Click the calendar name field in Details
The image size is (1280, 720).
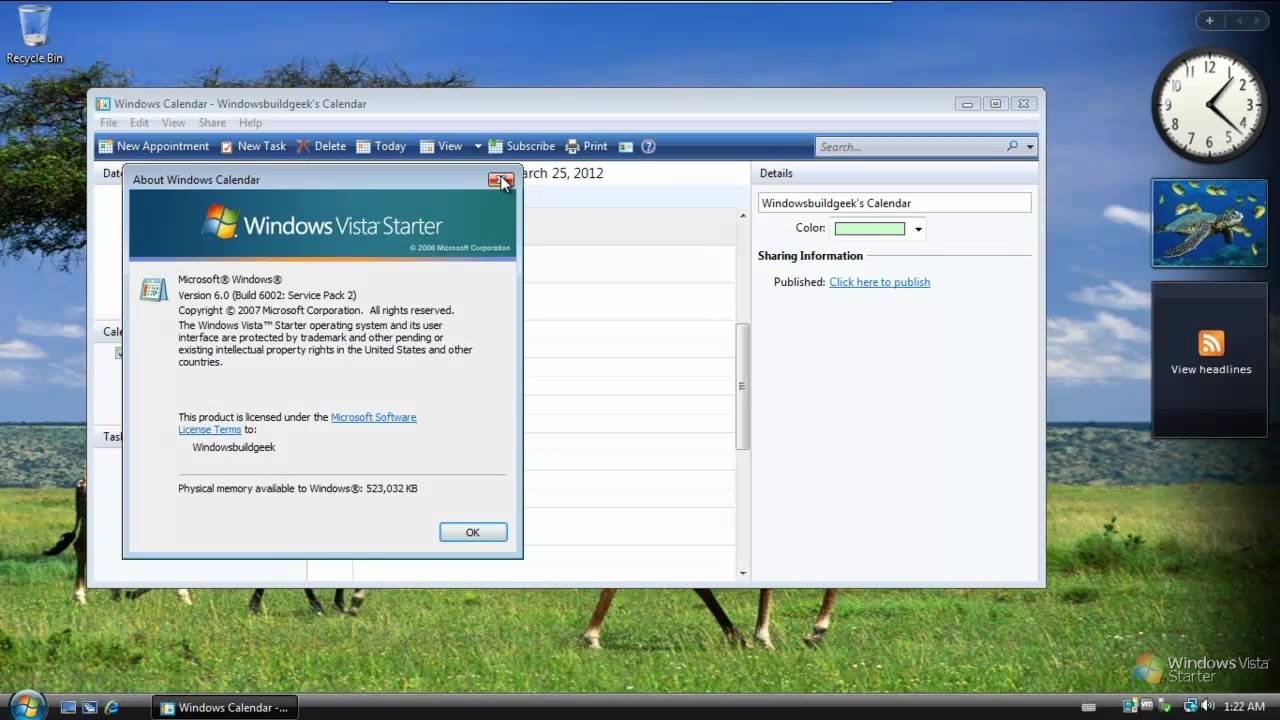tap(894, 203)
